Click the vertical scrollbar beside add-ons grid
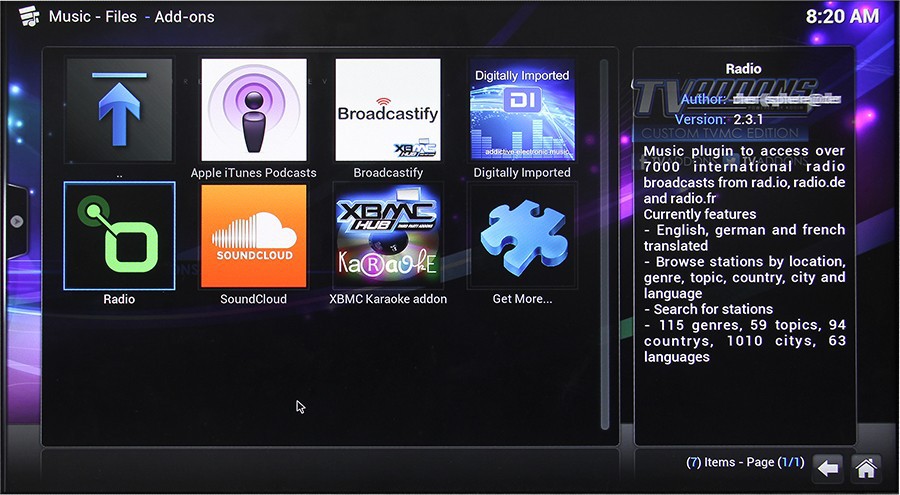The height and width of the screenshot is (495, 900). coord(603,240)
